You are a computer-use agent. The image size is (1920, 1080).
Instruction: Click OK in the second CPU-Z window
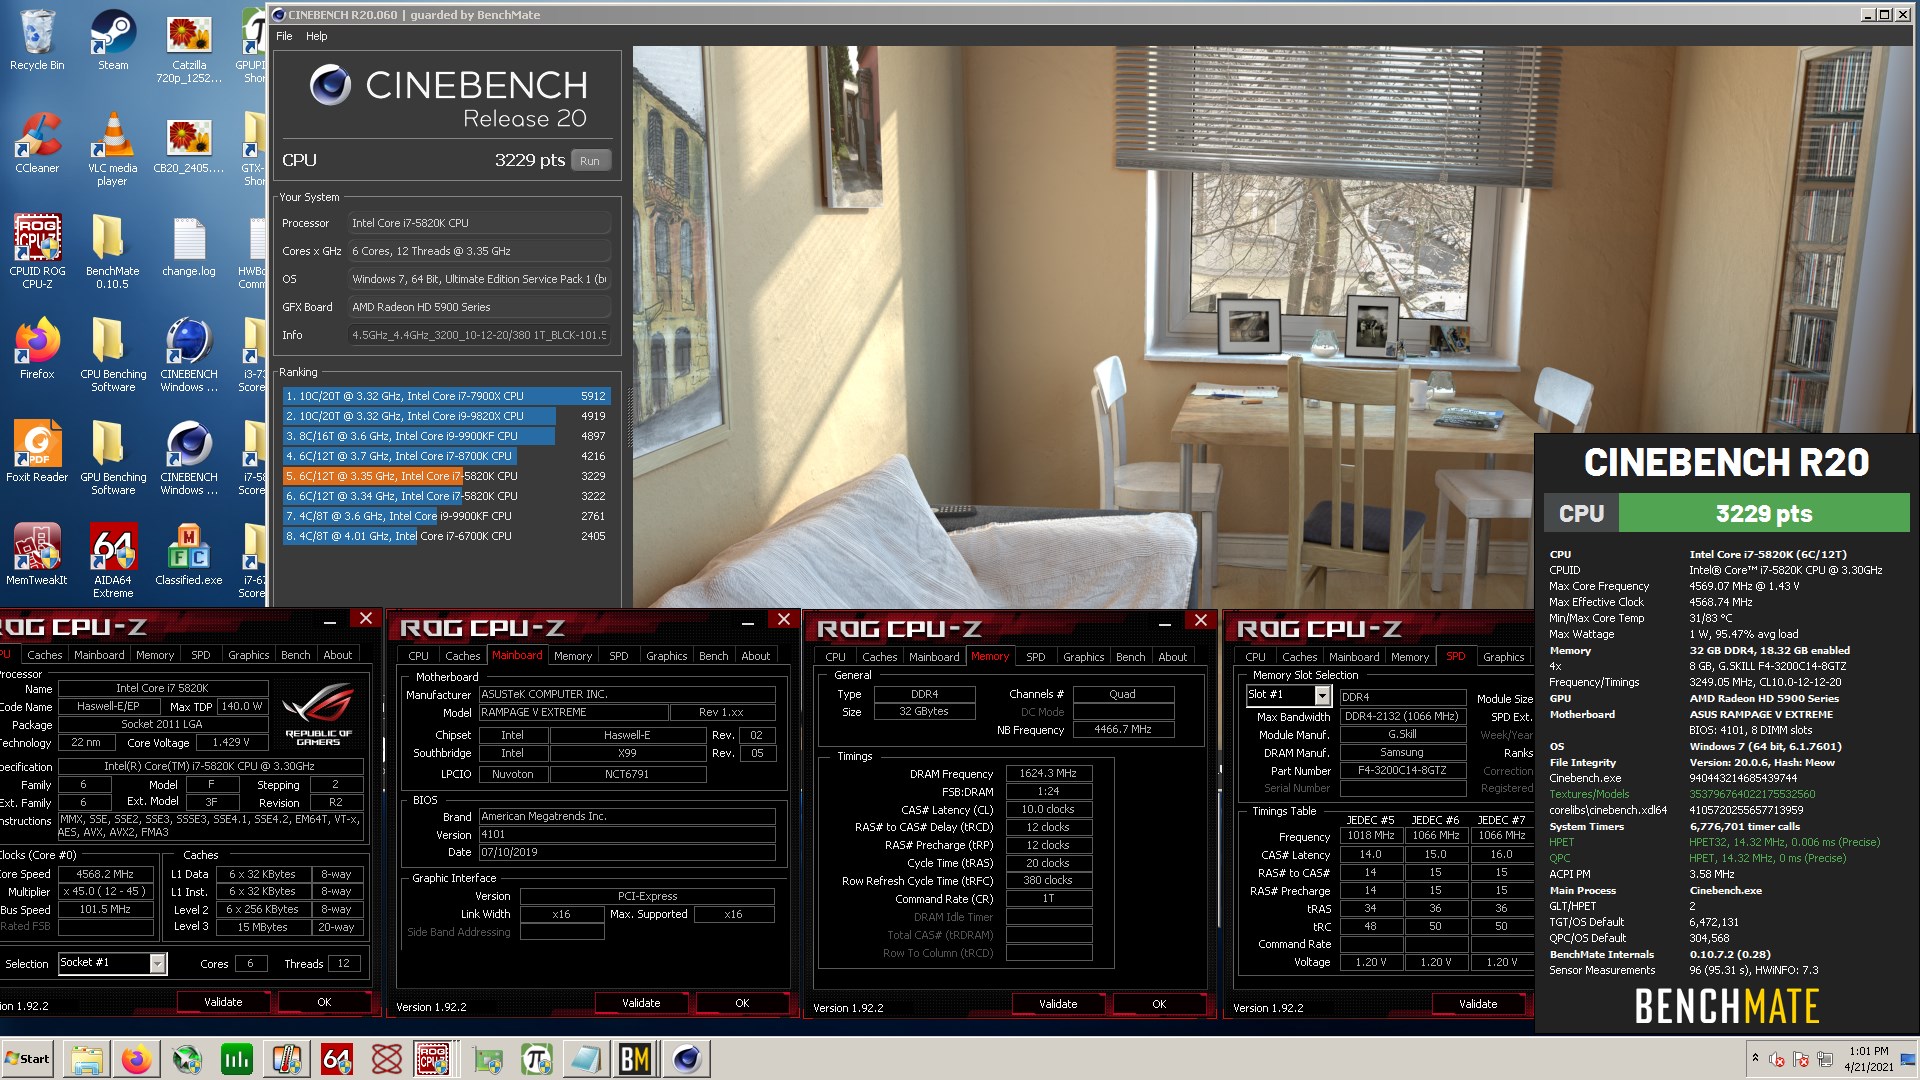point(742,1003)
